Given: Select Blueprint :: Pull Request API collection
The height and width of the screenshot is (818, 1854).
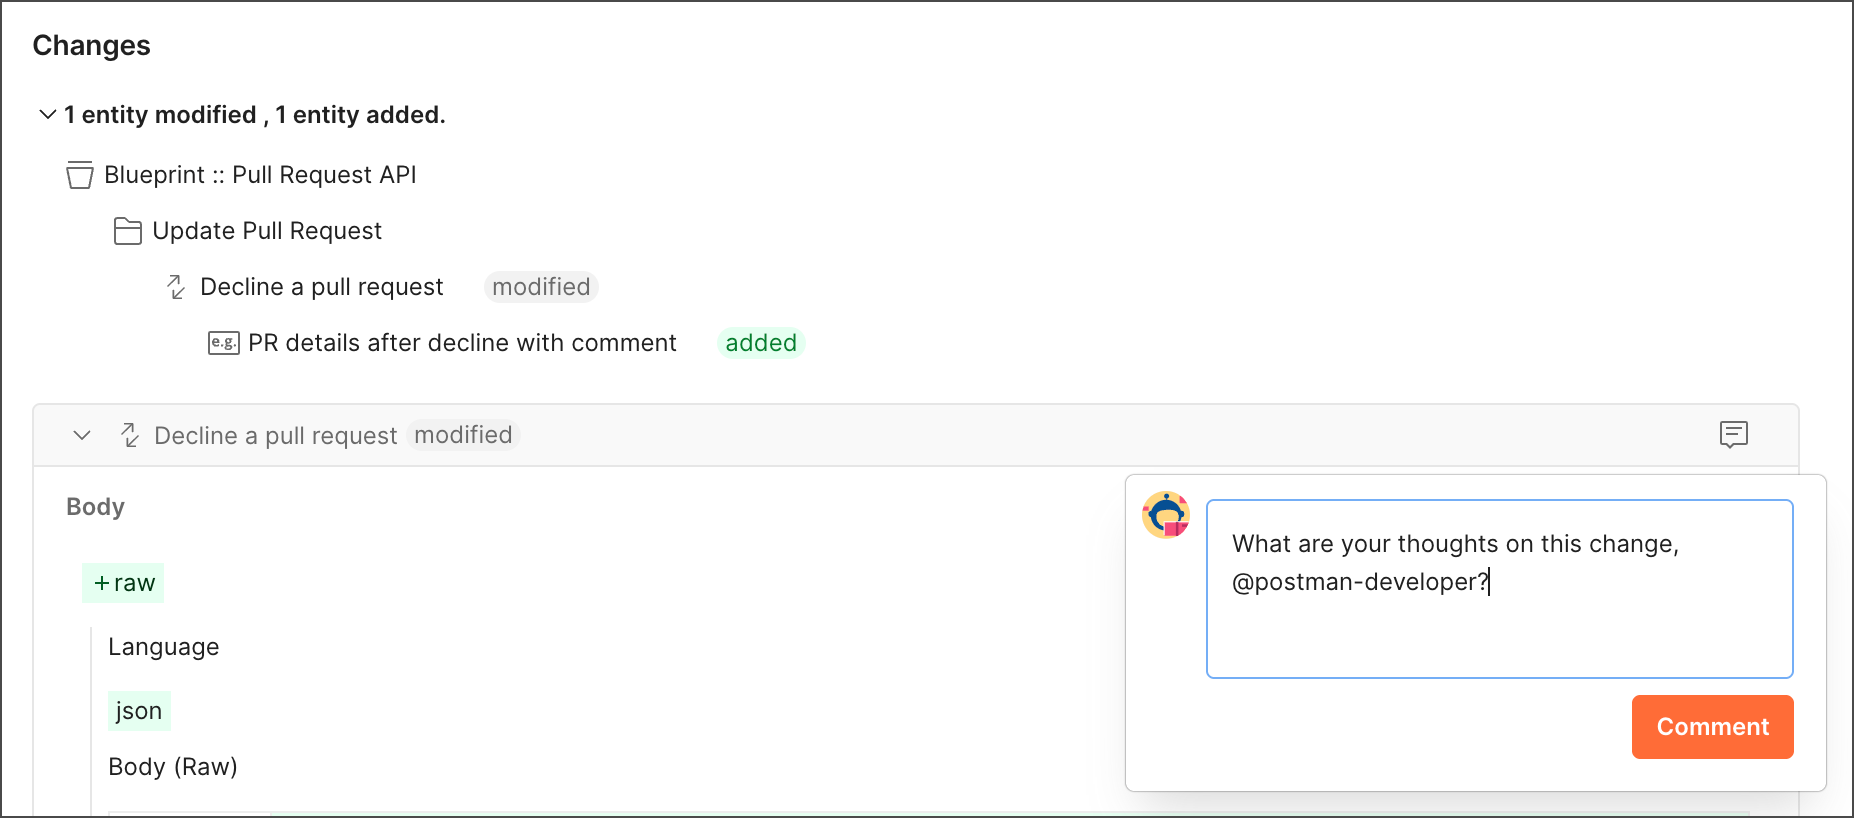Looking at the screenshot, I should [x=260, y=175].
